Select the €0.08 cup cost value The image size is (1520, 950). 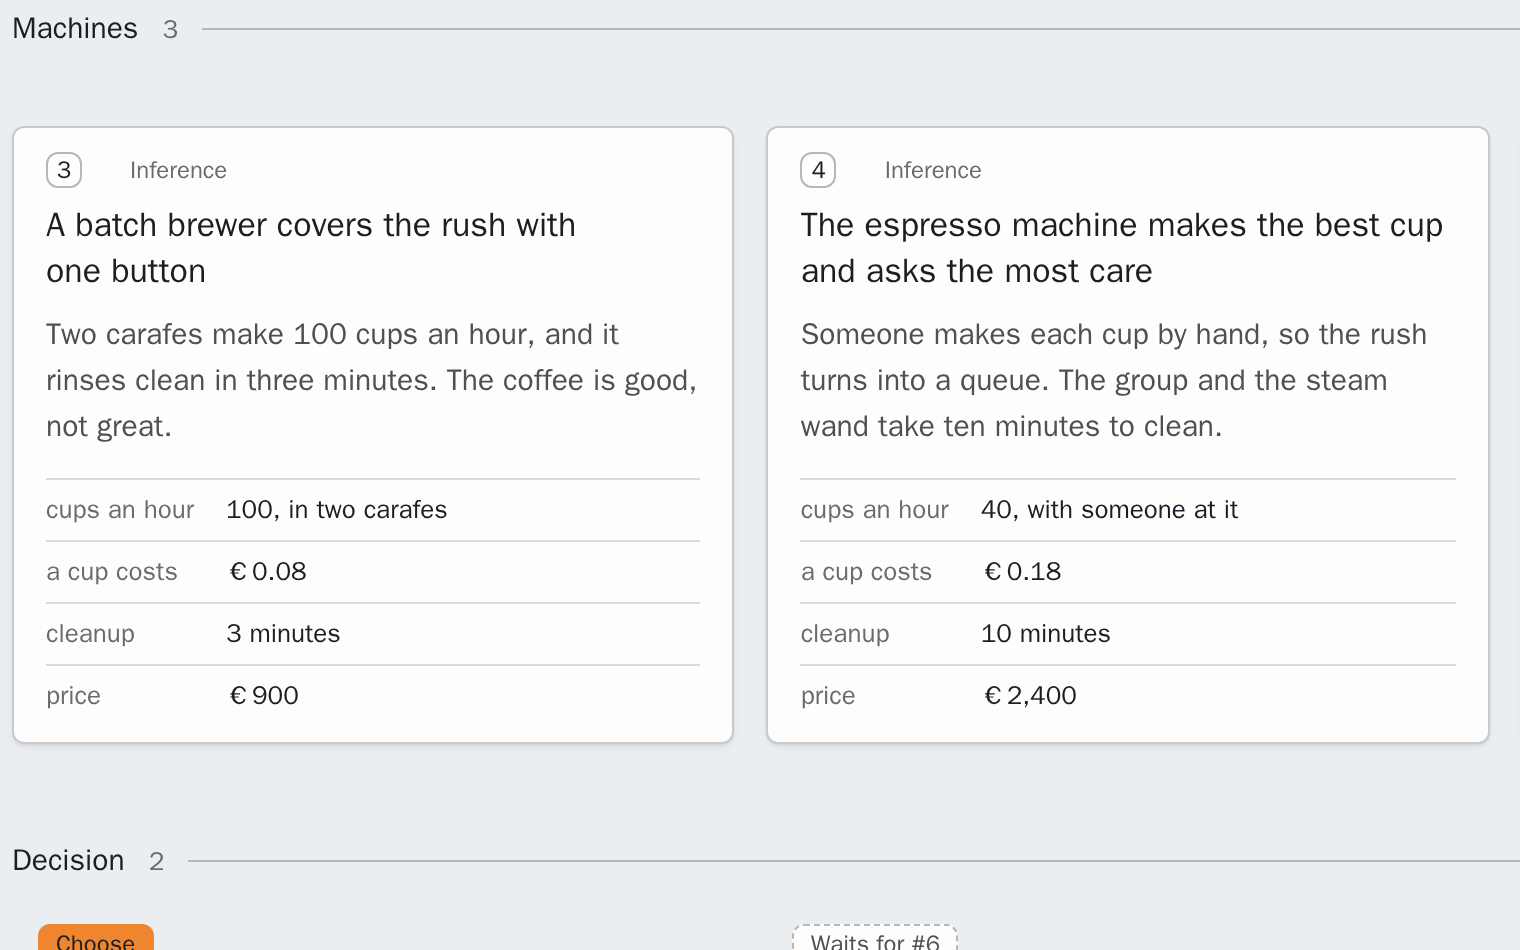click(268, 572)
